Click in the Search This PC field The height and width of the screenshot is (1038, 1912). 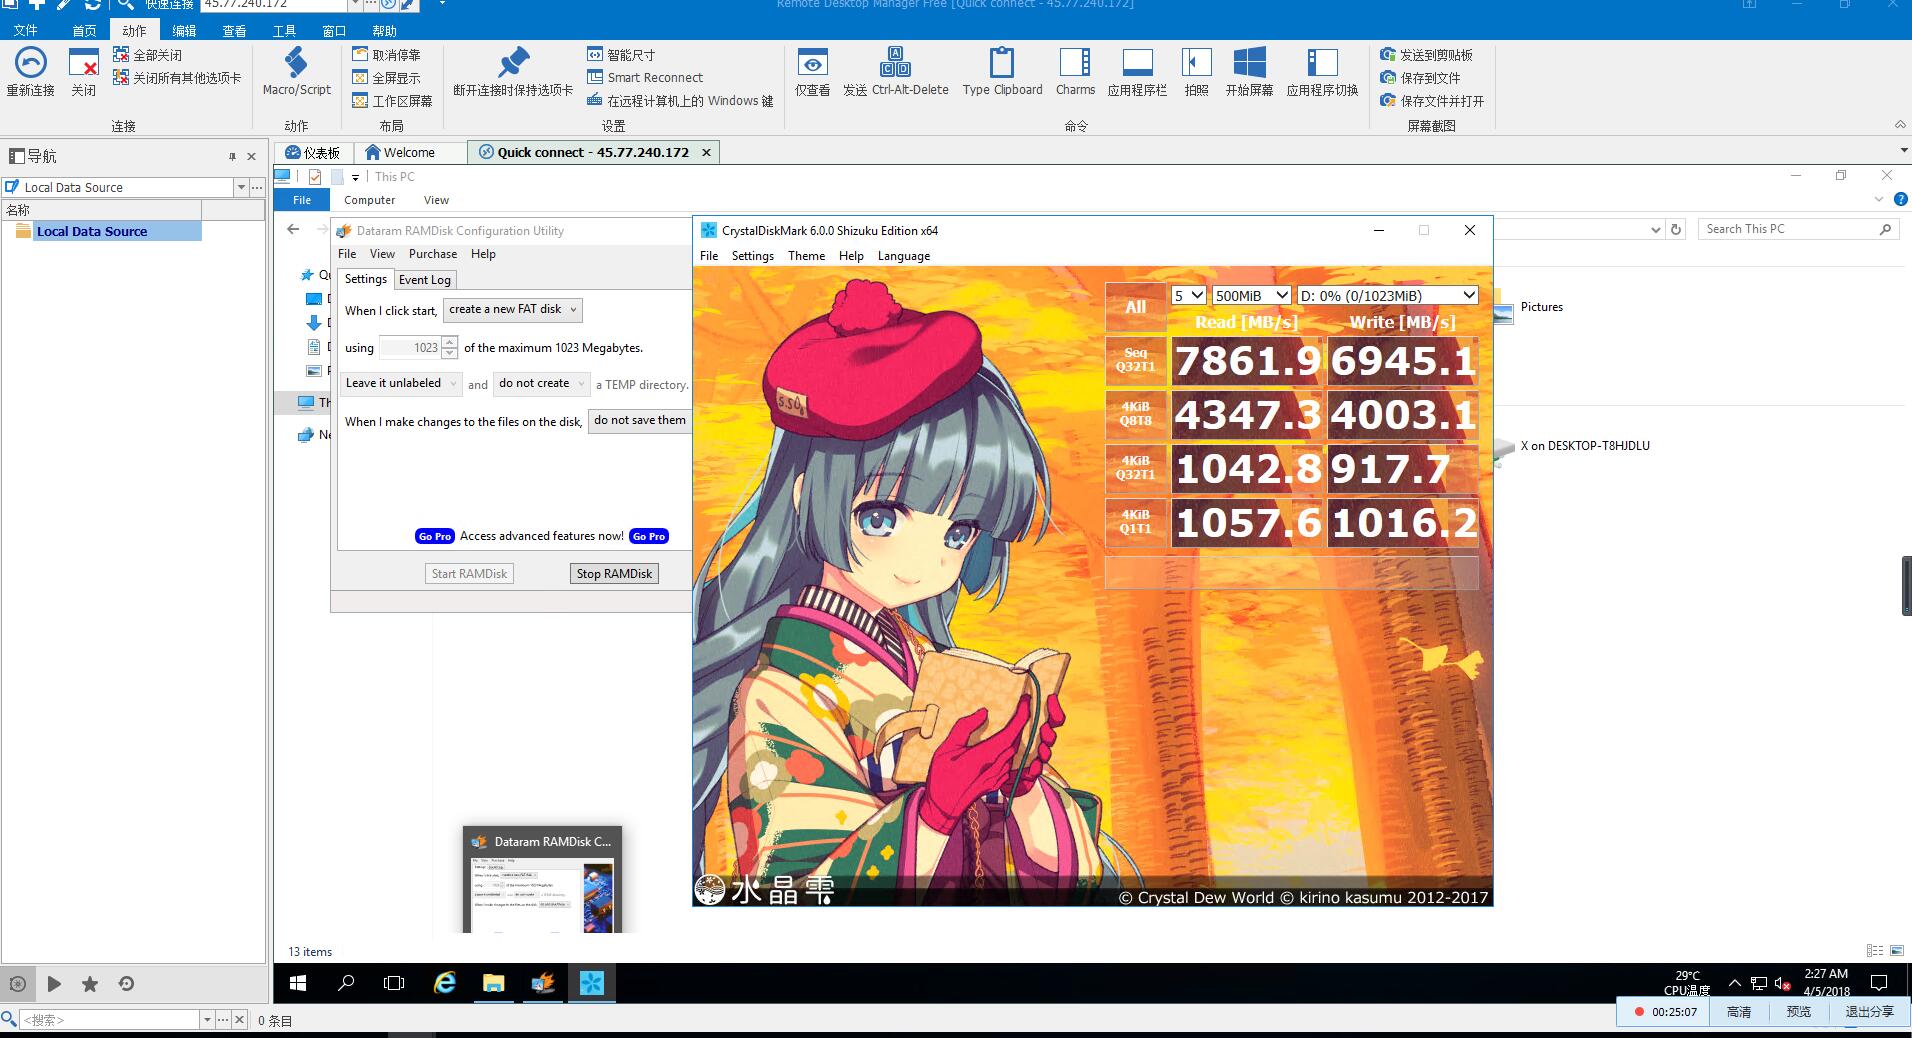pos(1797,229)
